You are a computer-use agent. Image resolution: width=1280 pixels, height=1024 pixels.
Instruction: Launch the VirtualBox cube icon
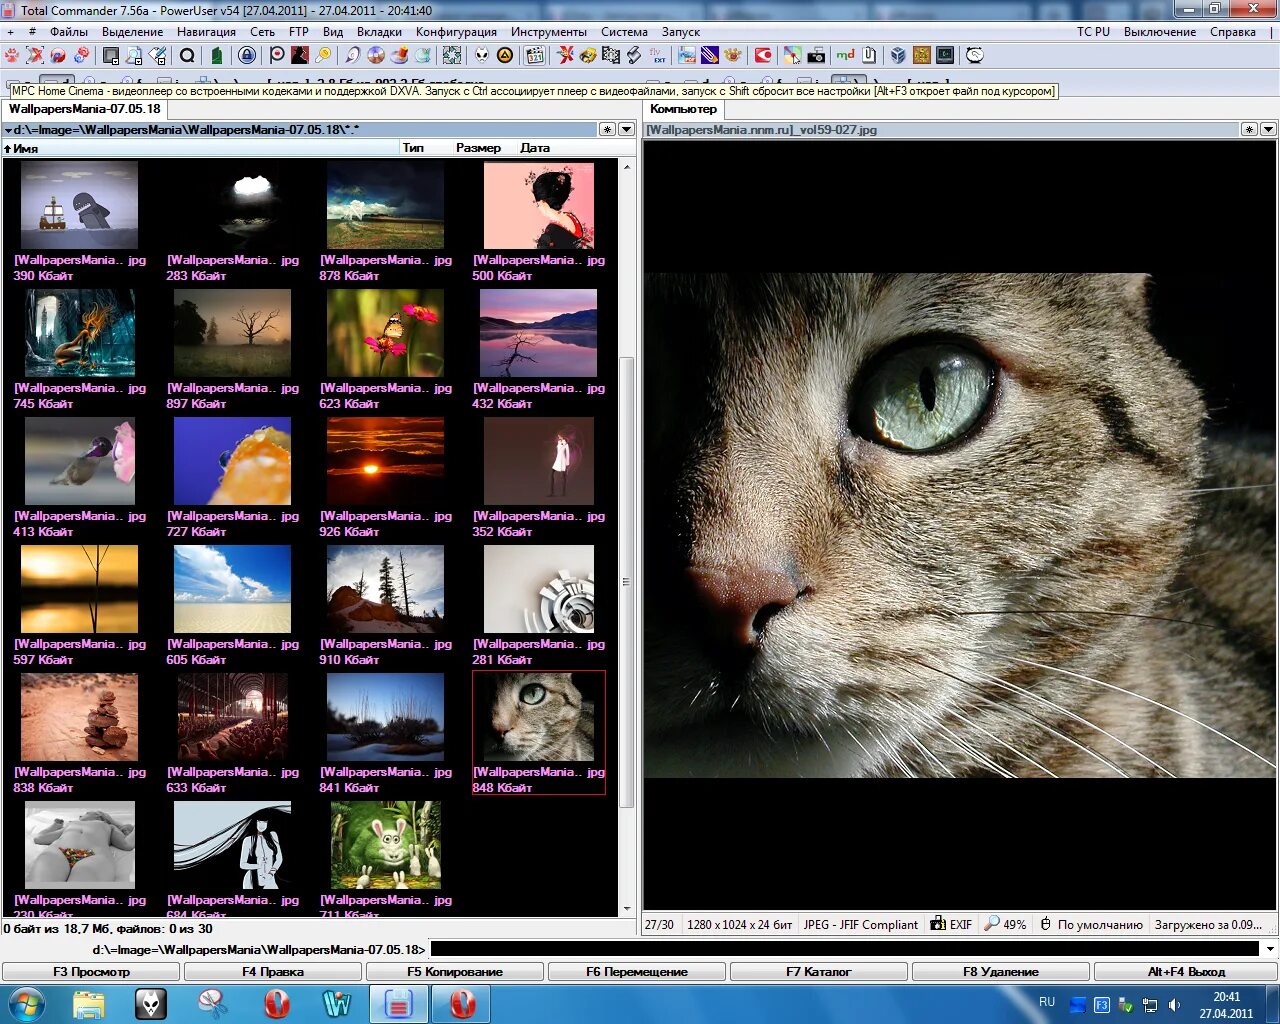[898, 55]
